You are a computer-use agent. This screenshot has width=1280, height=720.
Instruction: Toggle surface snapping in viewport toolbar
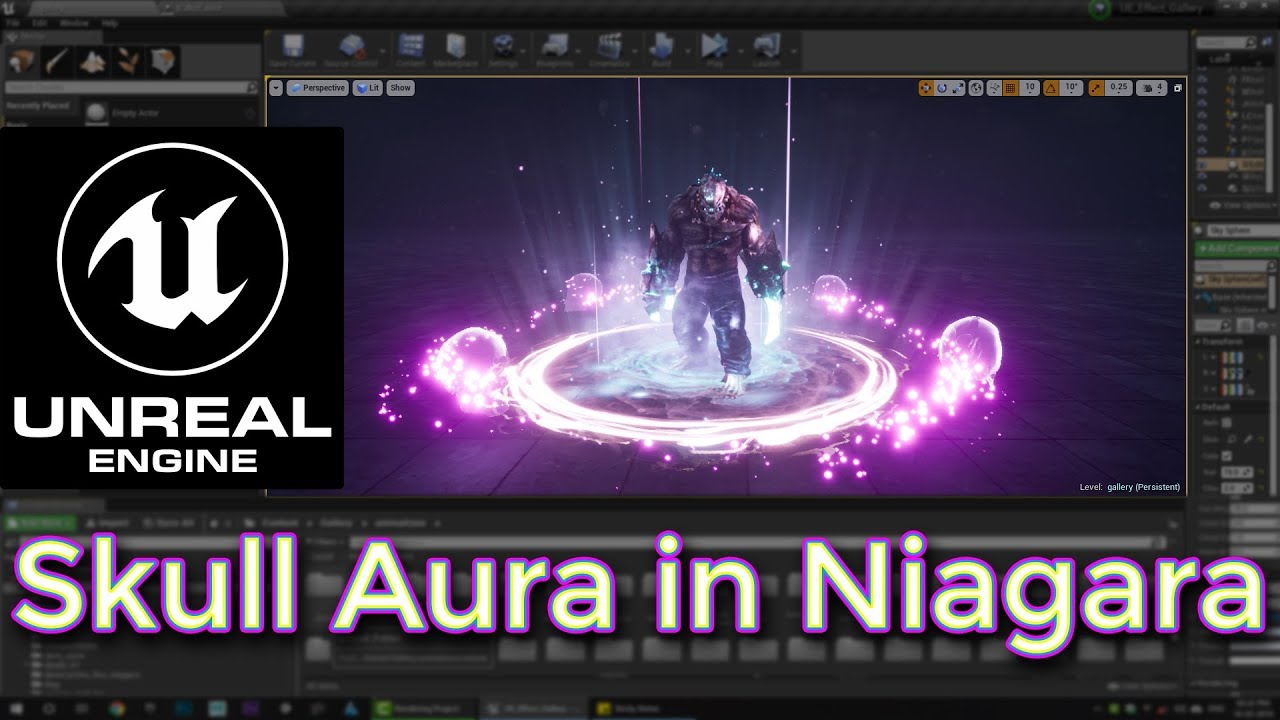point(994,88)
